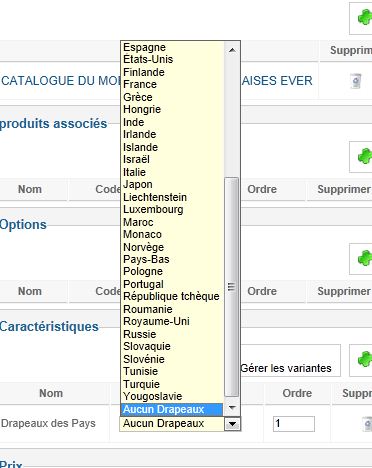Select Royaume-Uni option
This screenshot has height=468, width=372.
pyautogui.click(x=156, y=321)
